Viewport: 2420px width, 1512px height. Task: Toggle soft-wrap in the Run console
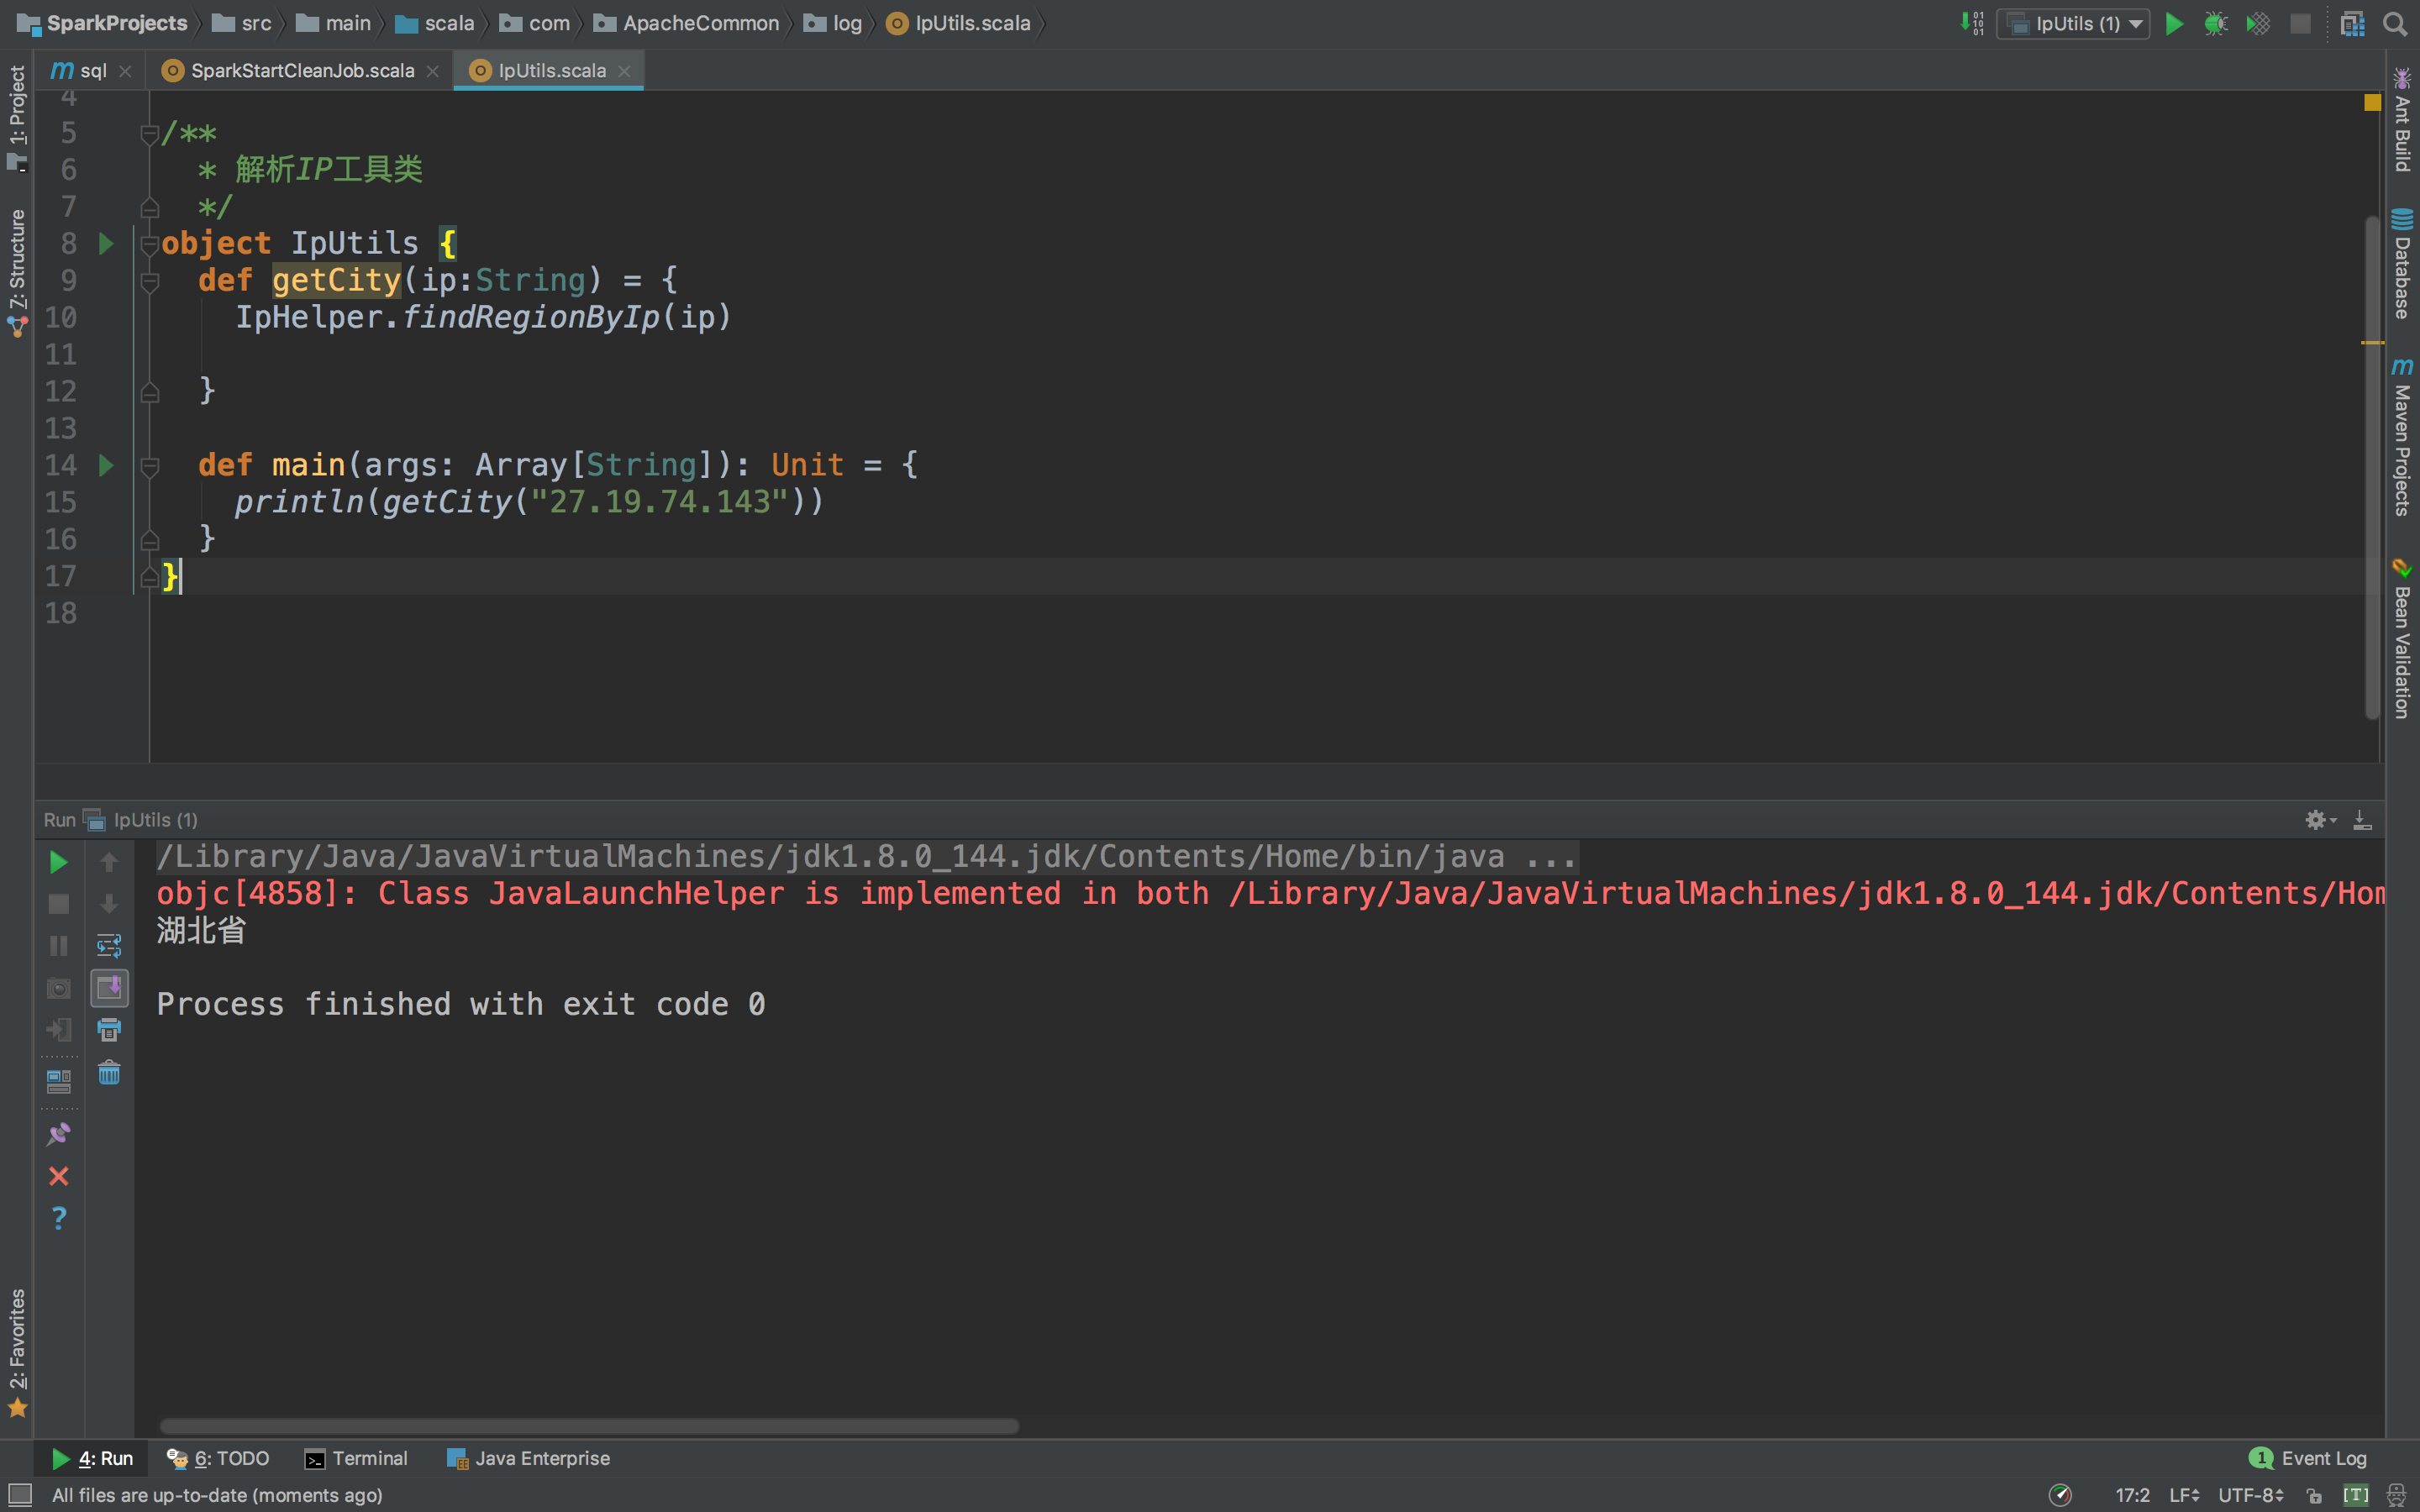point(109,946)
